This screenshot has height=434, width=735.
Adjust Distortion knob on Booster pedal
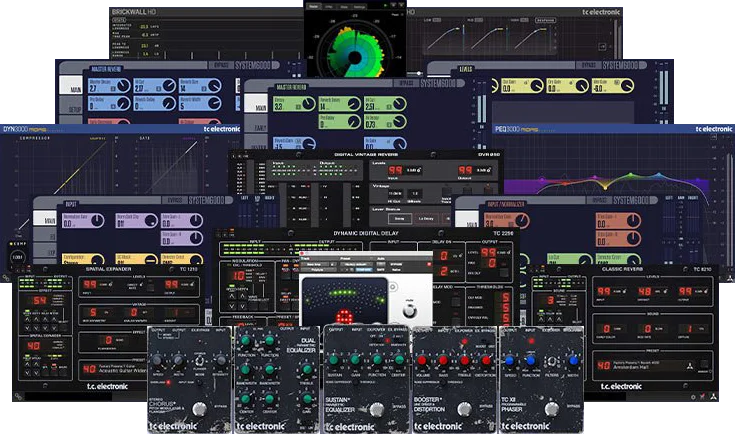(486, 360)
